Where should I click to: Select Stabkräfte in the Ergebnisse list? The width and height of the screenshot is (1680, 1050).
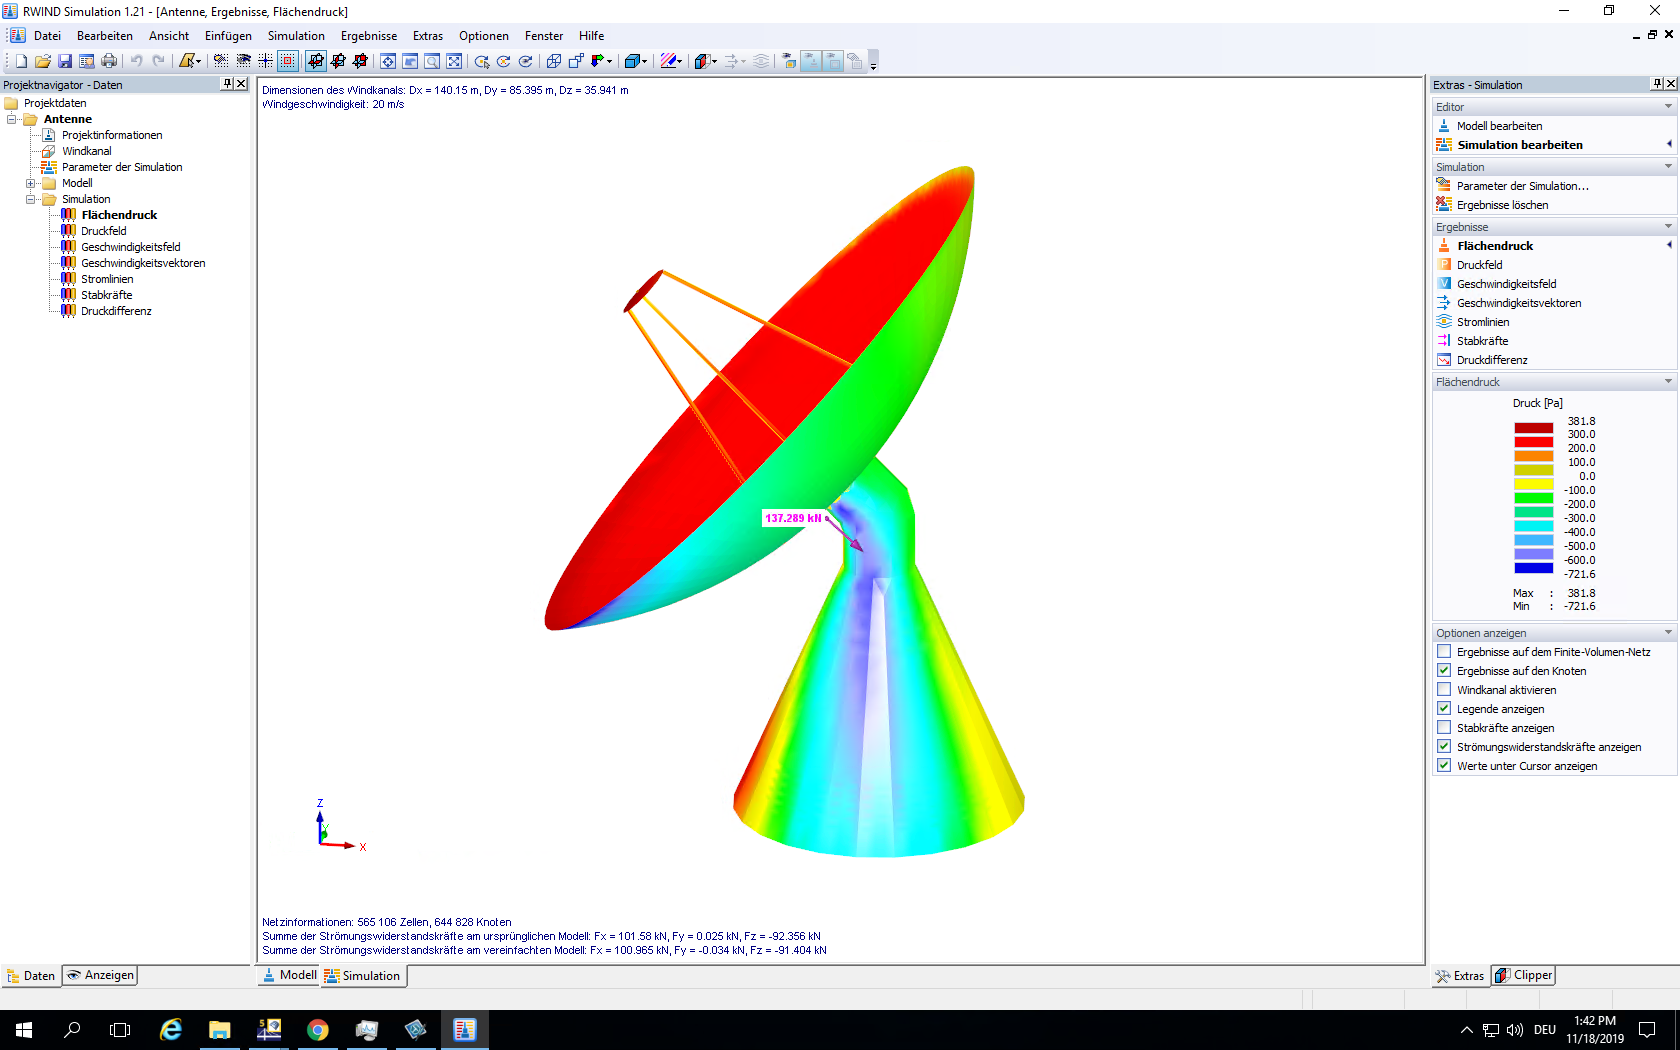pyautogui.click(x=1482, y=341)
